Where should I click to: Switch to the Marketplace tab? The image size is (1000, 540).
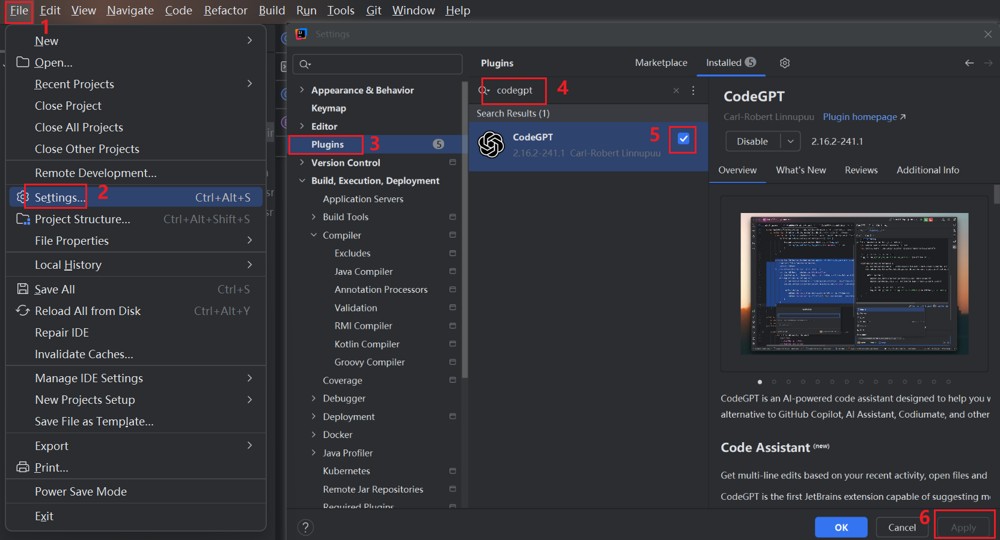661,62
